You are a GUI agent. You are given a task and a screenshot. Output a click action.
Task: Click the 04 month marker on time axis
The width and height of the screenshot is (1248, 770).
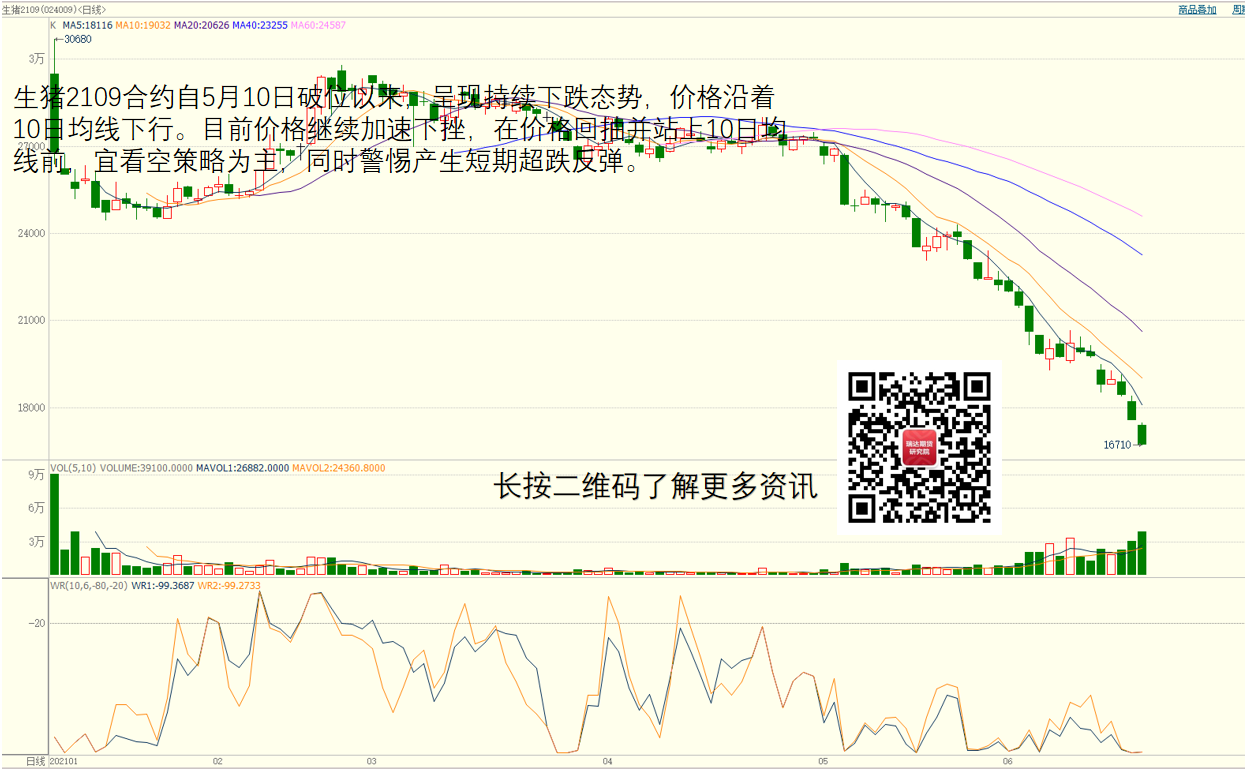[x=607, y=761]
